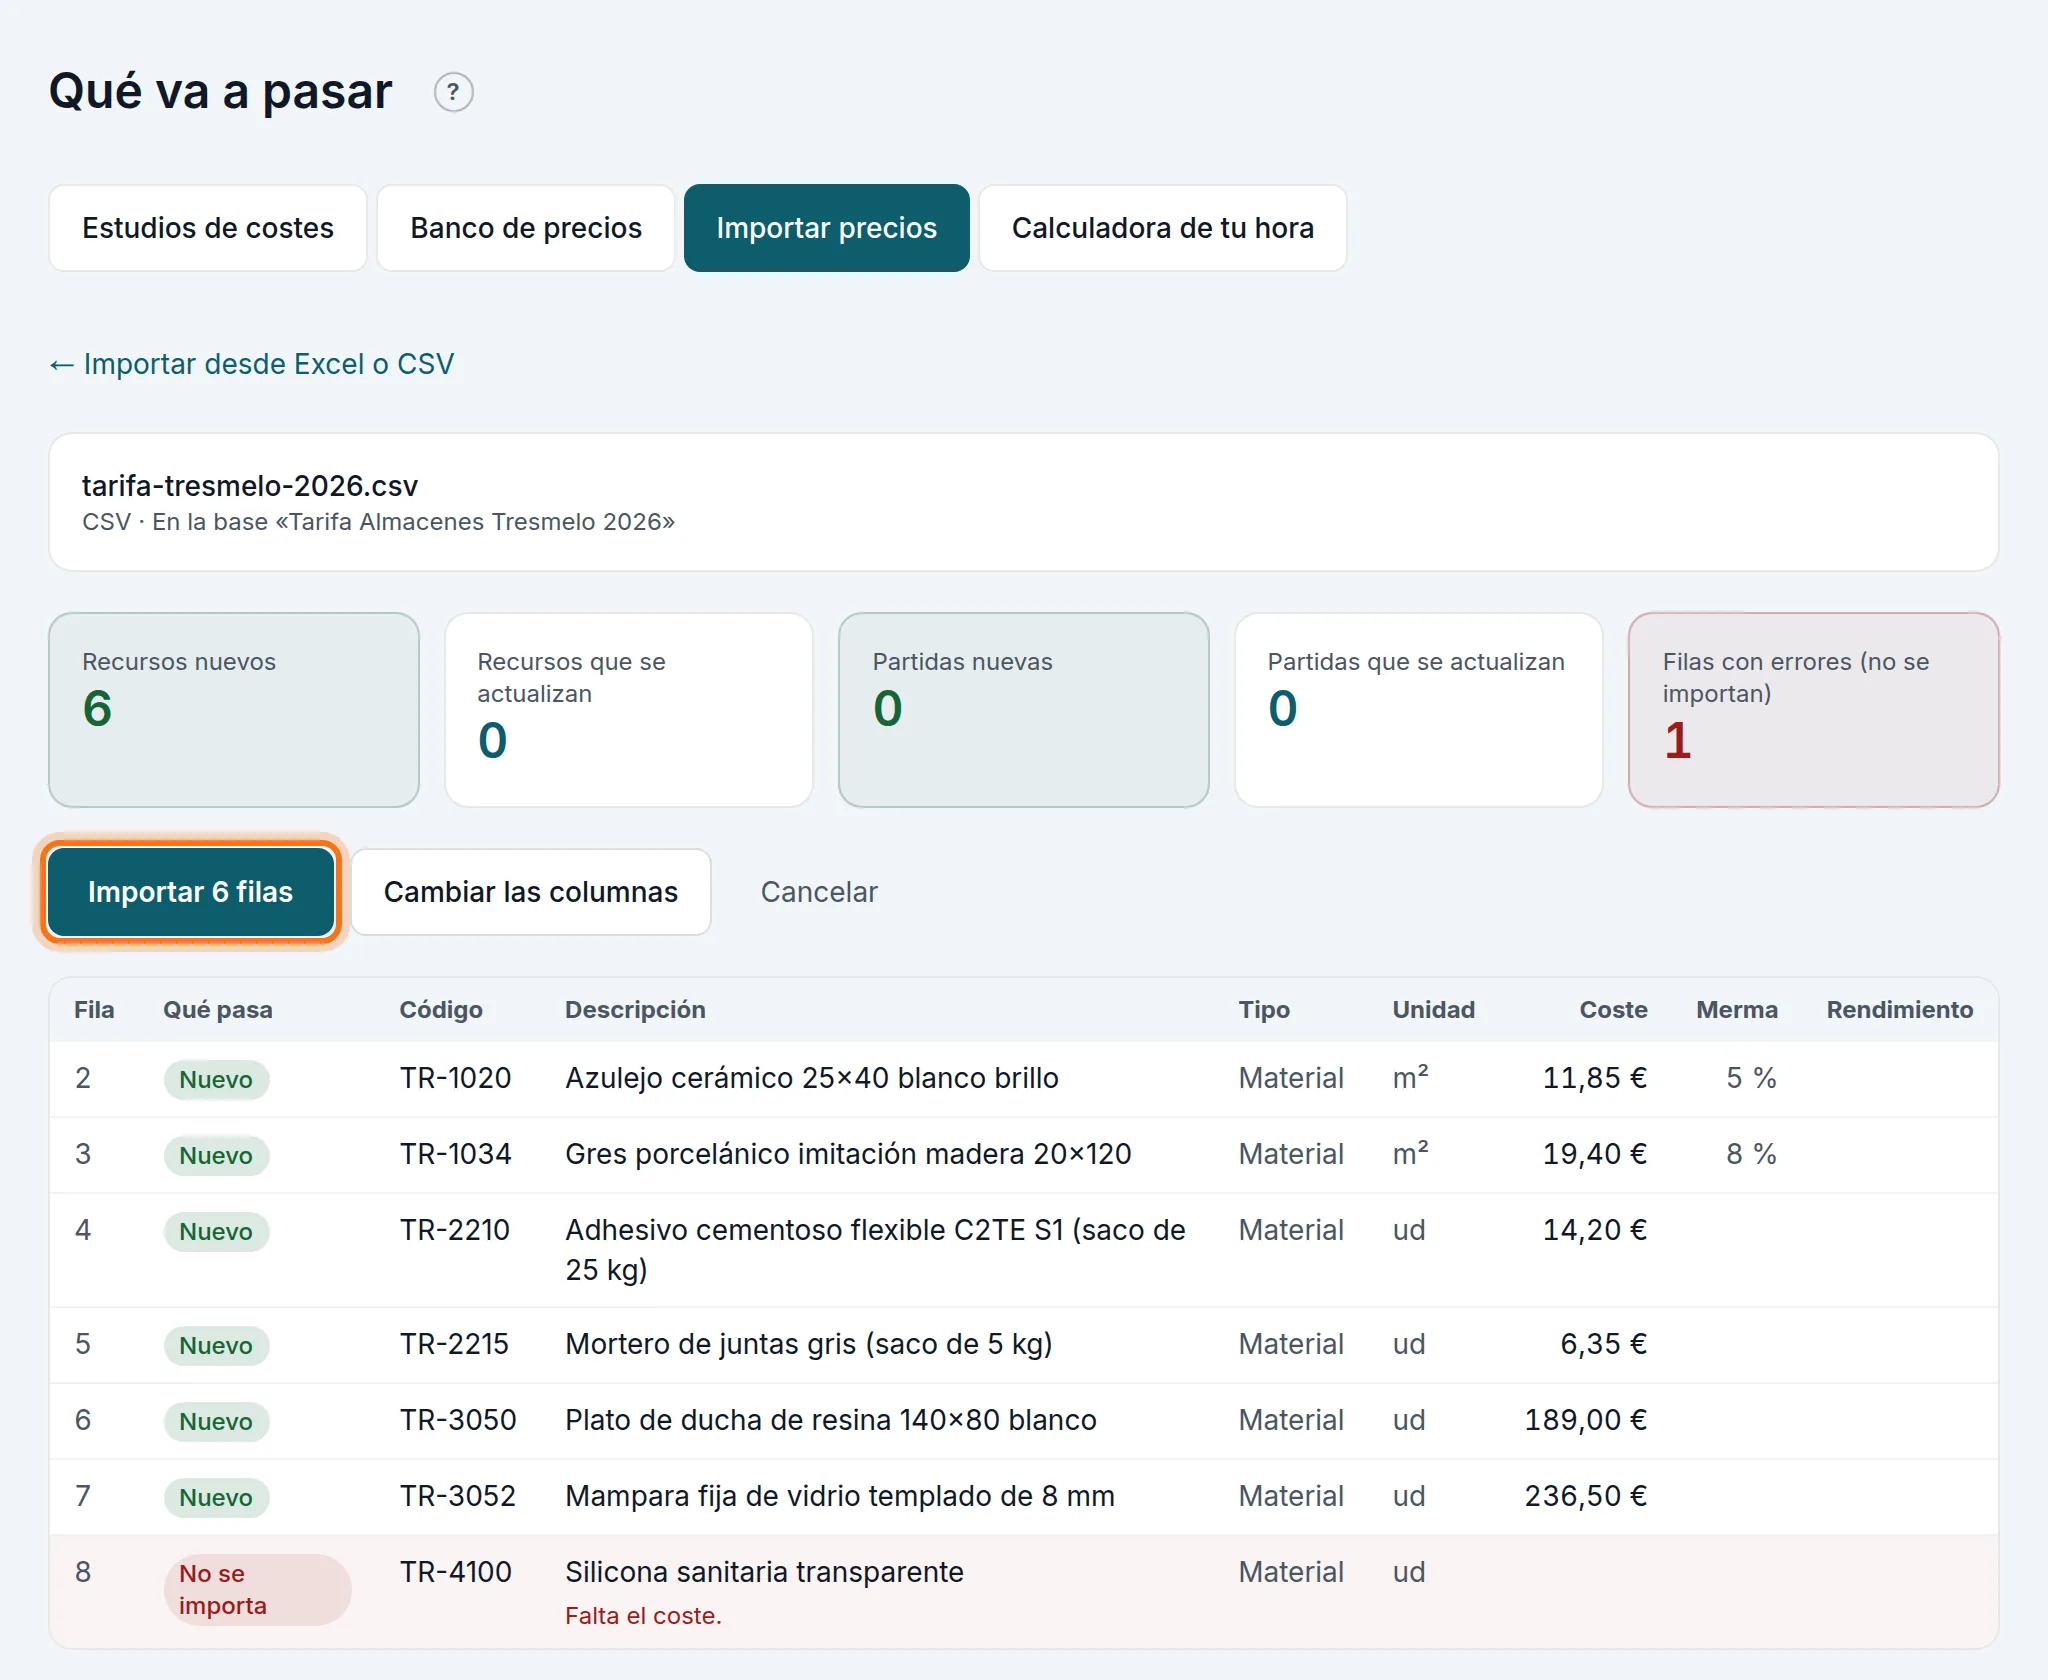Click code TR-3050 in the table
Viewport: 2048px width, 1680px height.
458,1420
